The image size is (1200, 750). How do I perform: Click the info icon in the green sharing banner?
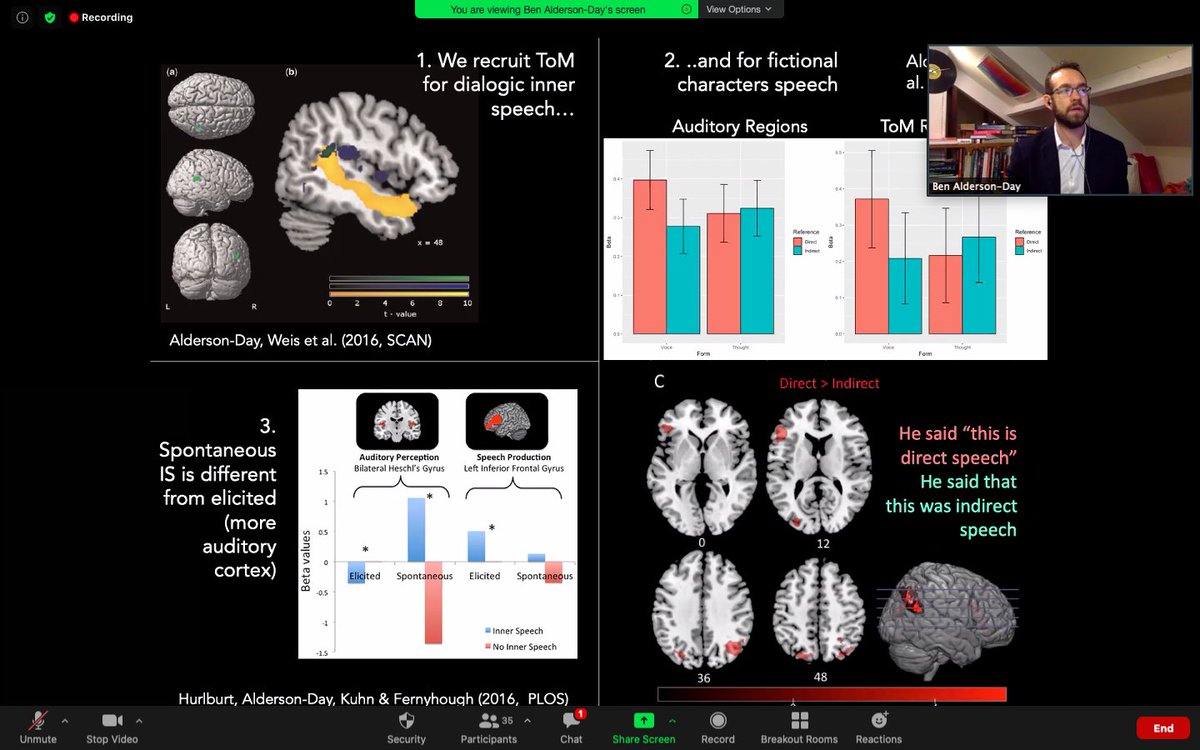coord(686,9)
